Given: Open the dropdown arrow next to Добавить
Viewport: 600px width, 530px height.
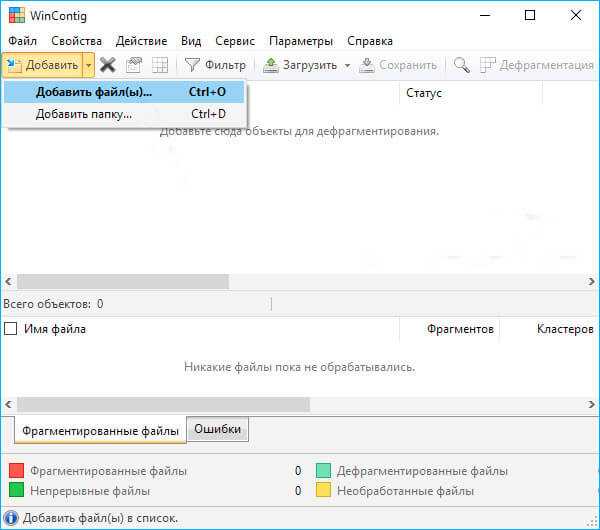Looking at the screenshot, I should pos(88,65).
